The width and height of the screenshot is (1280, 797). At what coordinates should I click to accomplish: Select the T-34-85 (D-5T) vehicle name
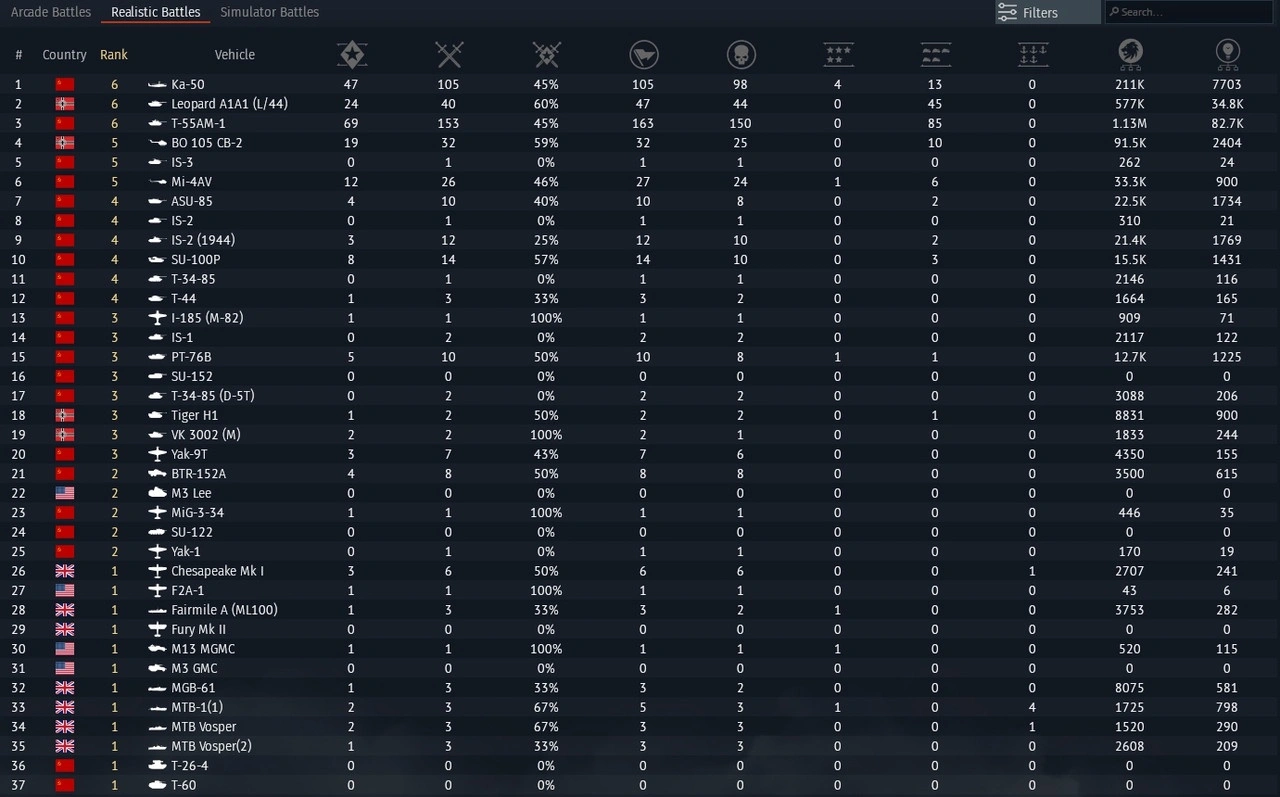(x=213, y=396)
